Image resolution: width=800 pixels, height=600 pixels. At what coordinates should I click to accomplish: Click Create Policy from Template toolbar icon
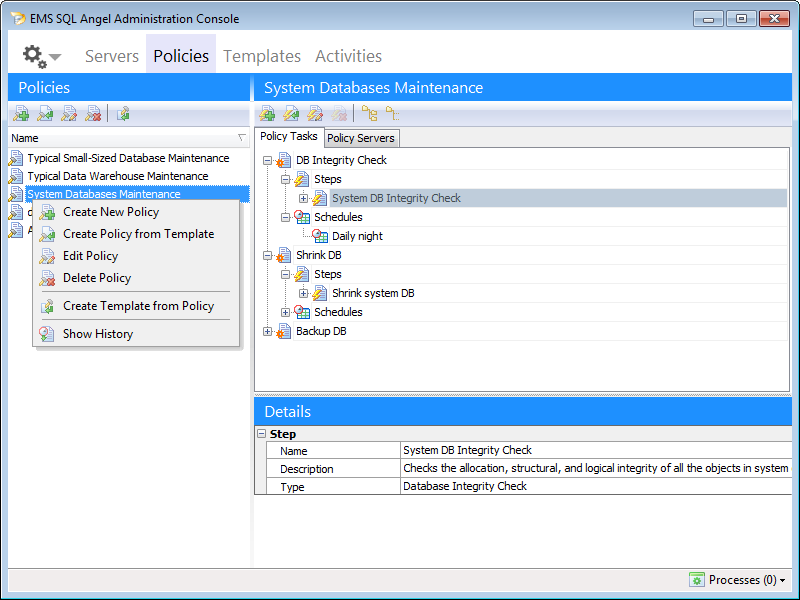45,114
